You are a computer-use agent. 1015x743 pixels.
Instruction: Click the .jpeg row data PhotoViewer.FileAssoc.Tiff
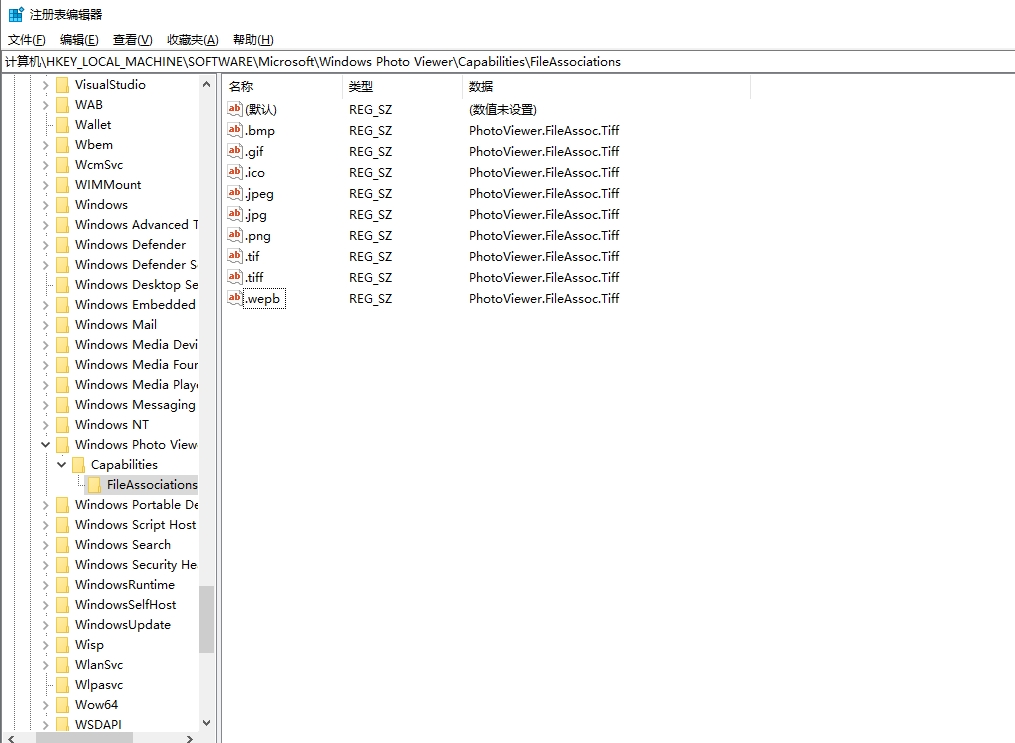tap(544, 194)
